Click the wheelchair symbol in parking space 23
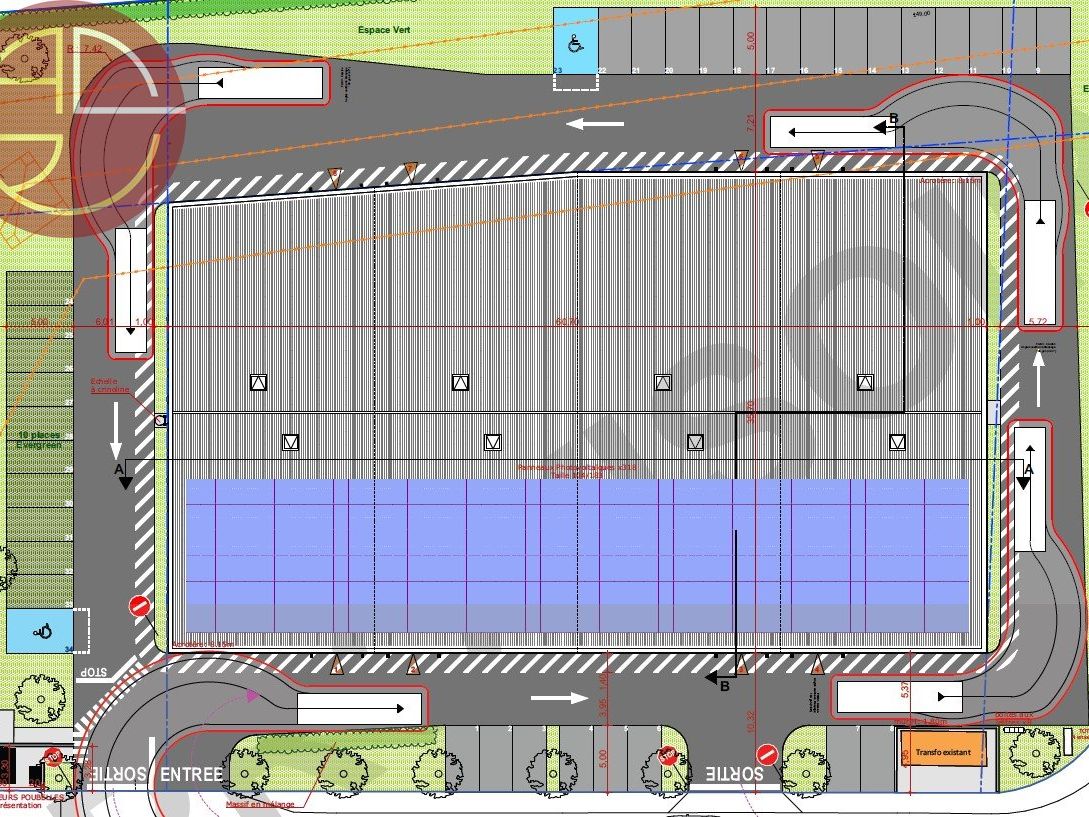The height and width of the screenshot is (817, 1089). 575,44
